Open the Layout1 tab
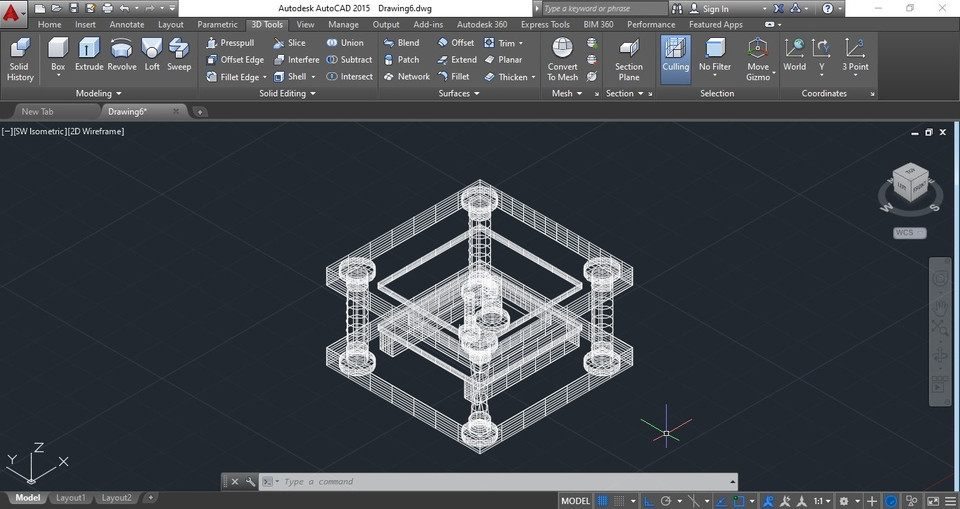 (70, 498)
